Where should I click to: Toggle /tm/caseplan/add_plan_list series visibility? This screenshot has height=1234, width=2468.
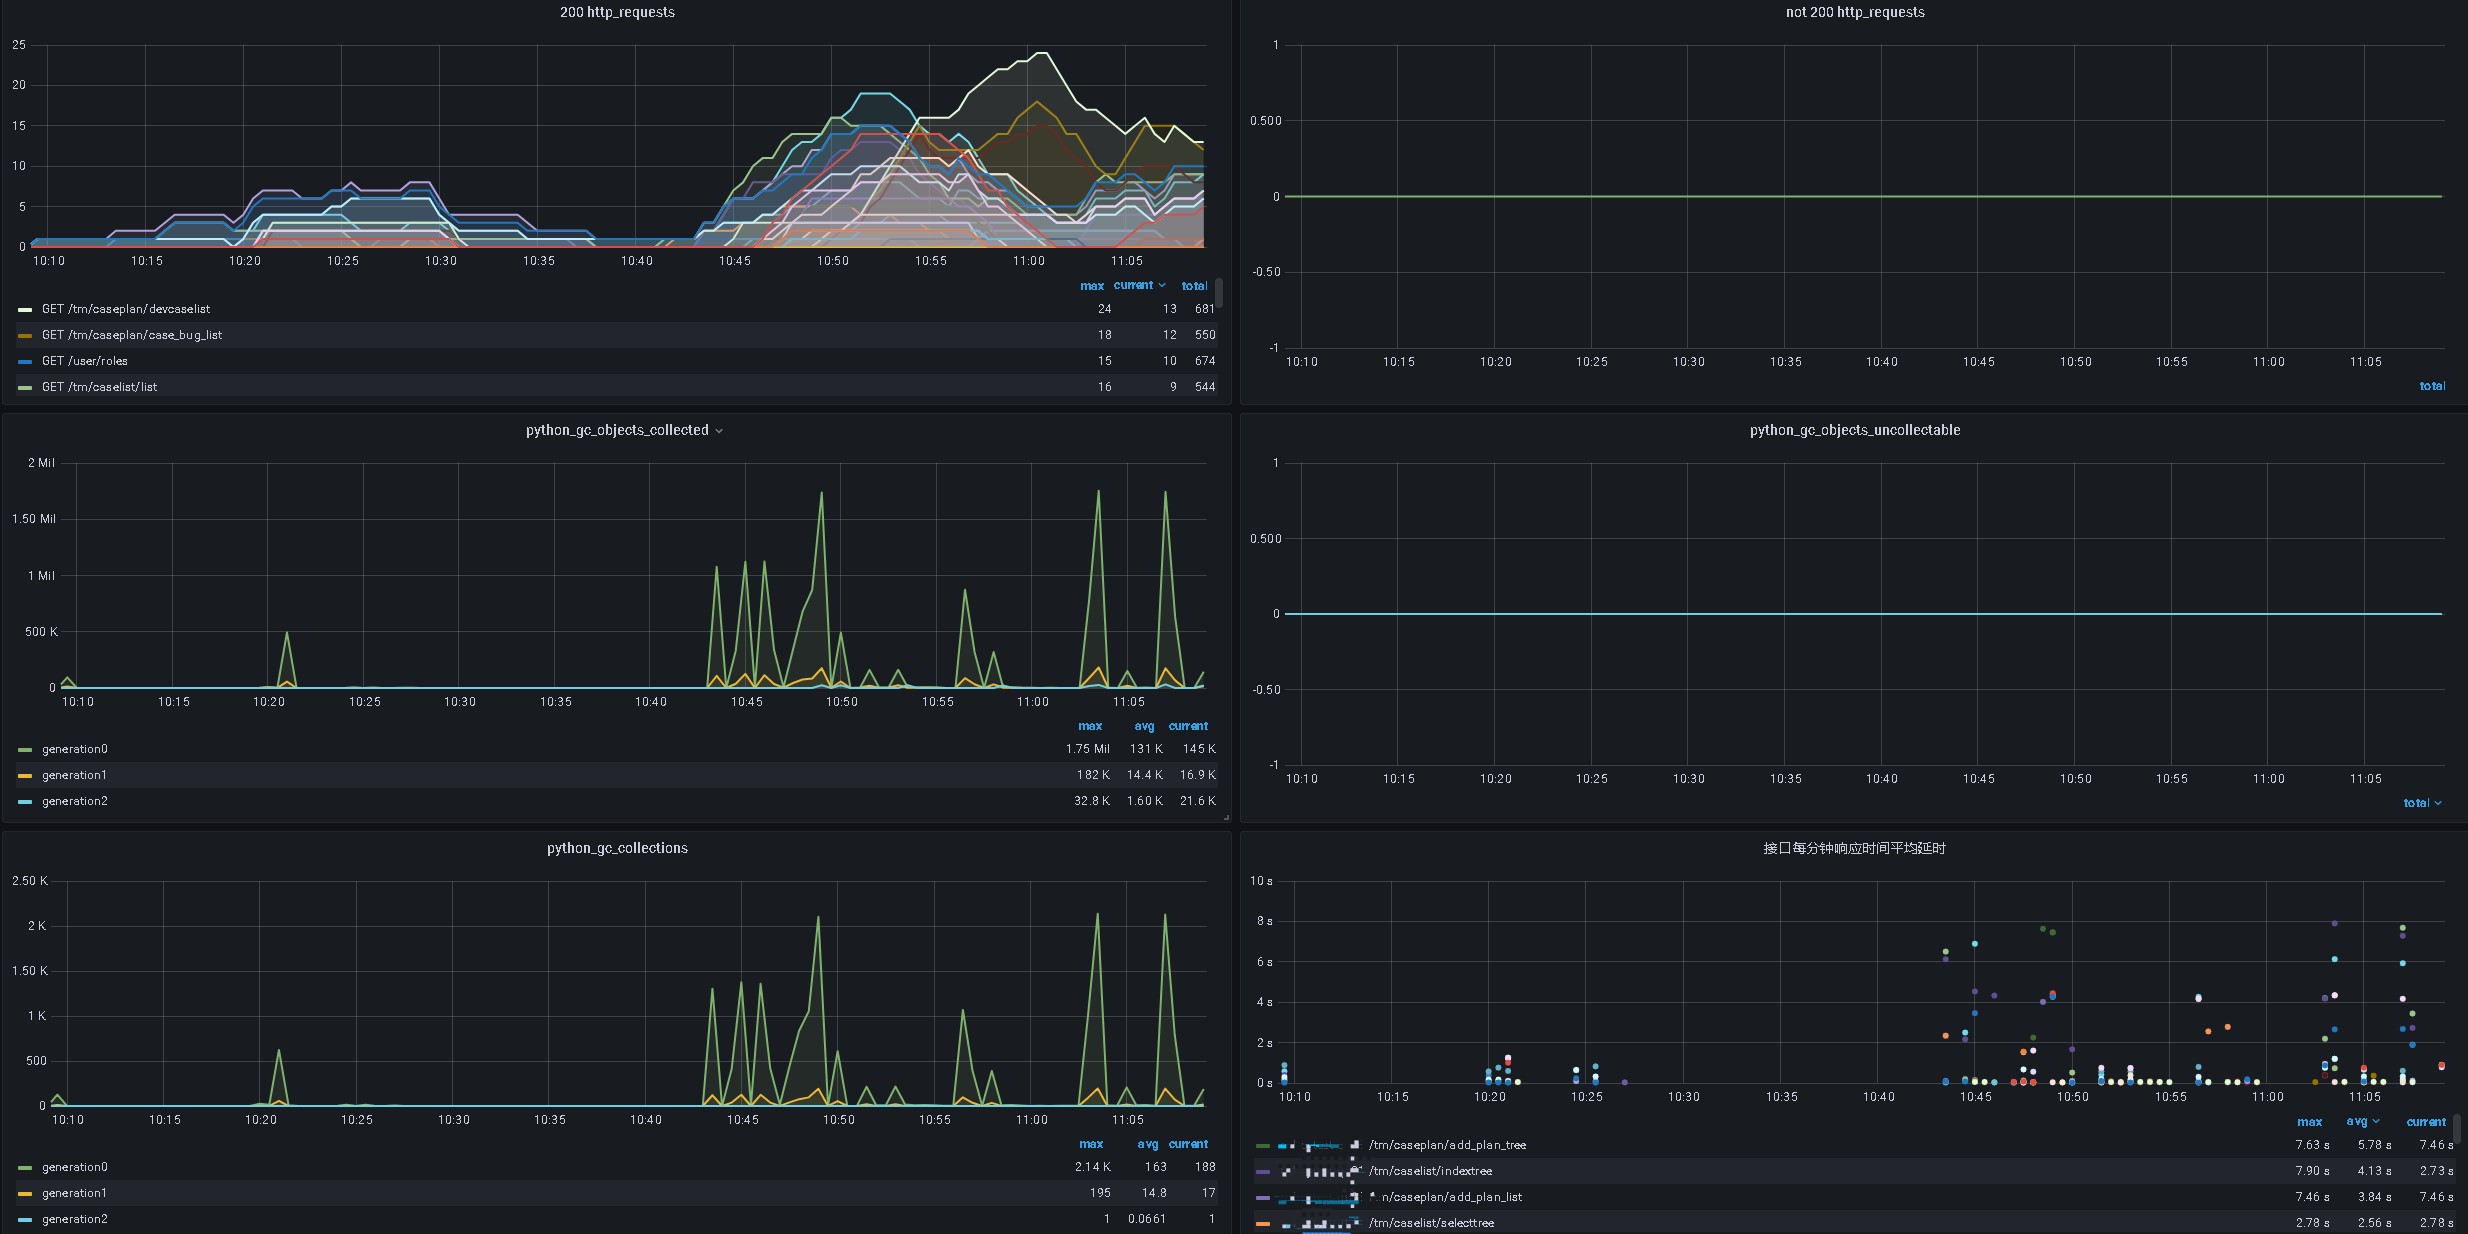pyautogui.click(x=1451, y=1197)
